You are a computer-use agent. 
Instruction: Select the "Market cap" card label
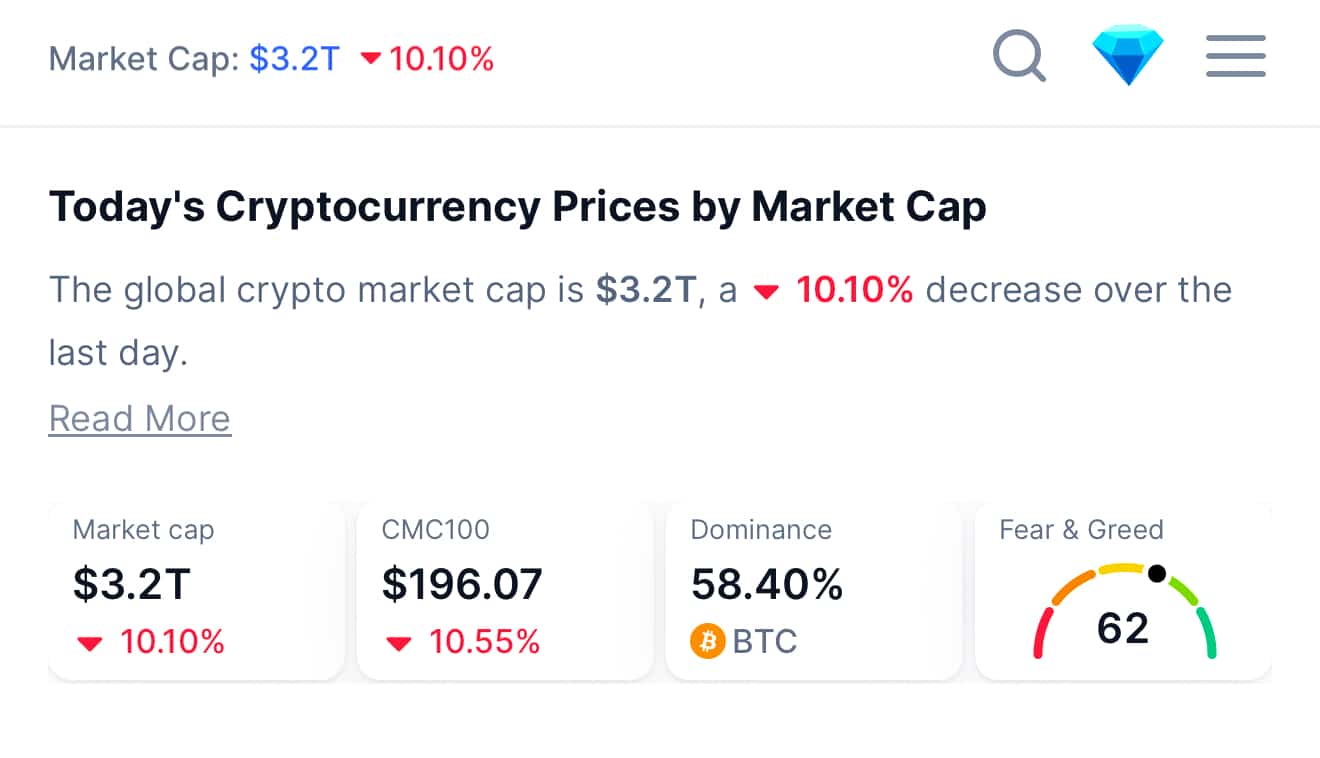click(143, 530)
